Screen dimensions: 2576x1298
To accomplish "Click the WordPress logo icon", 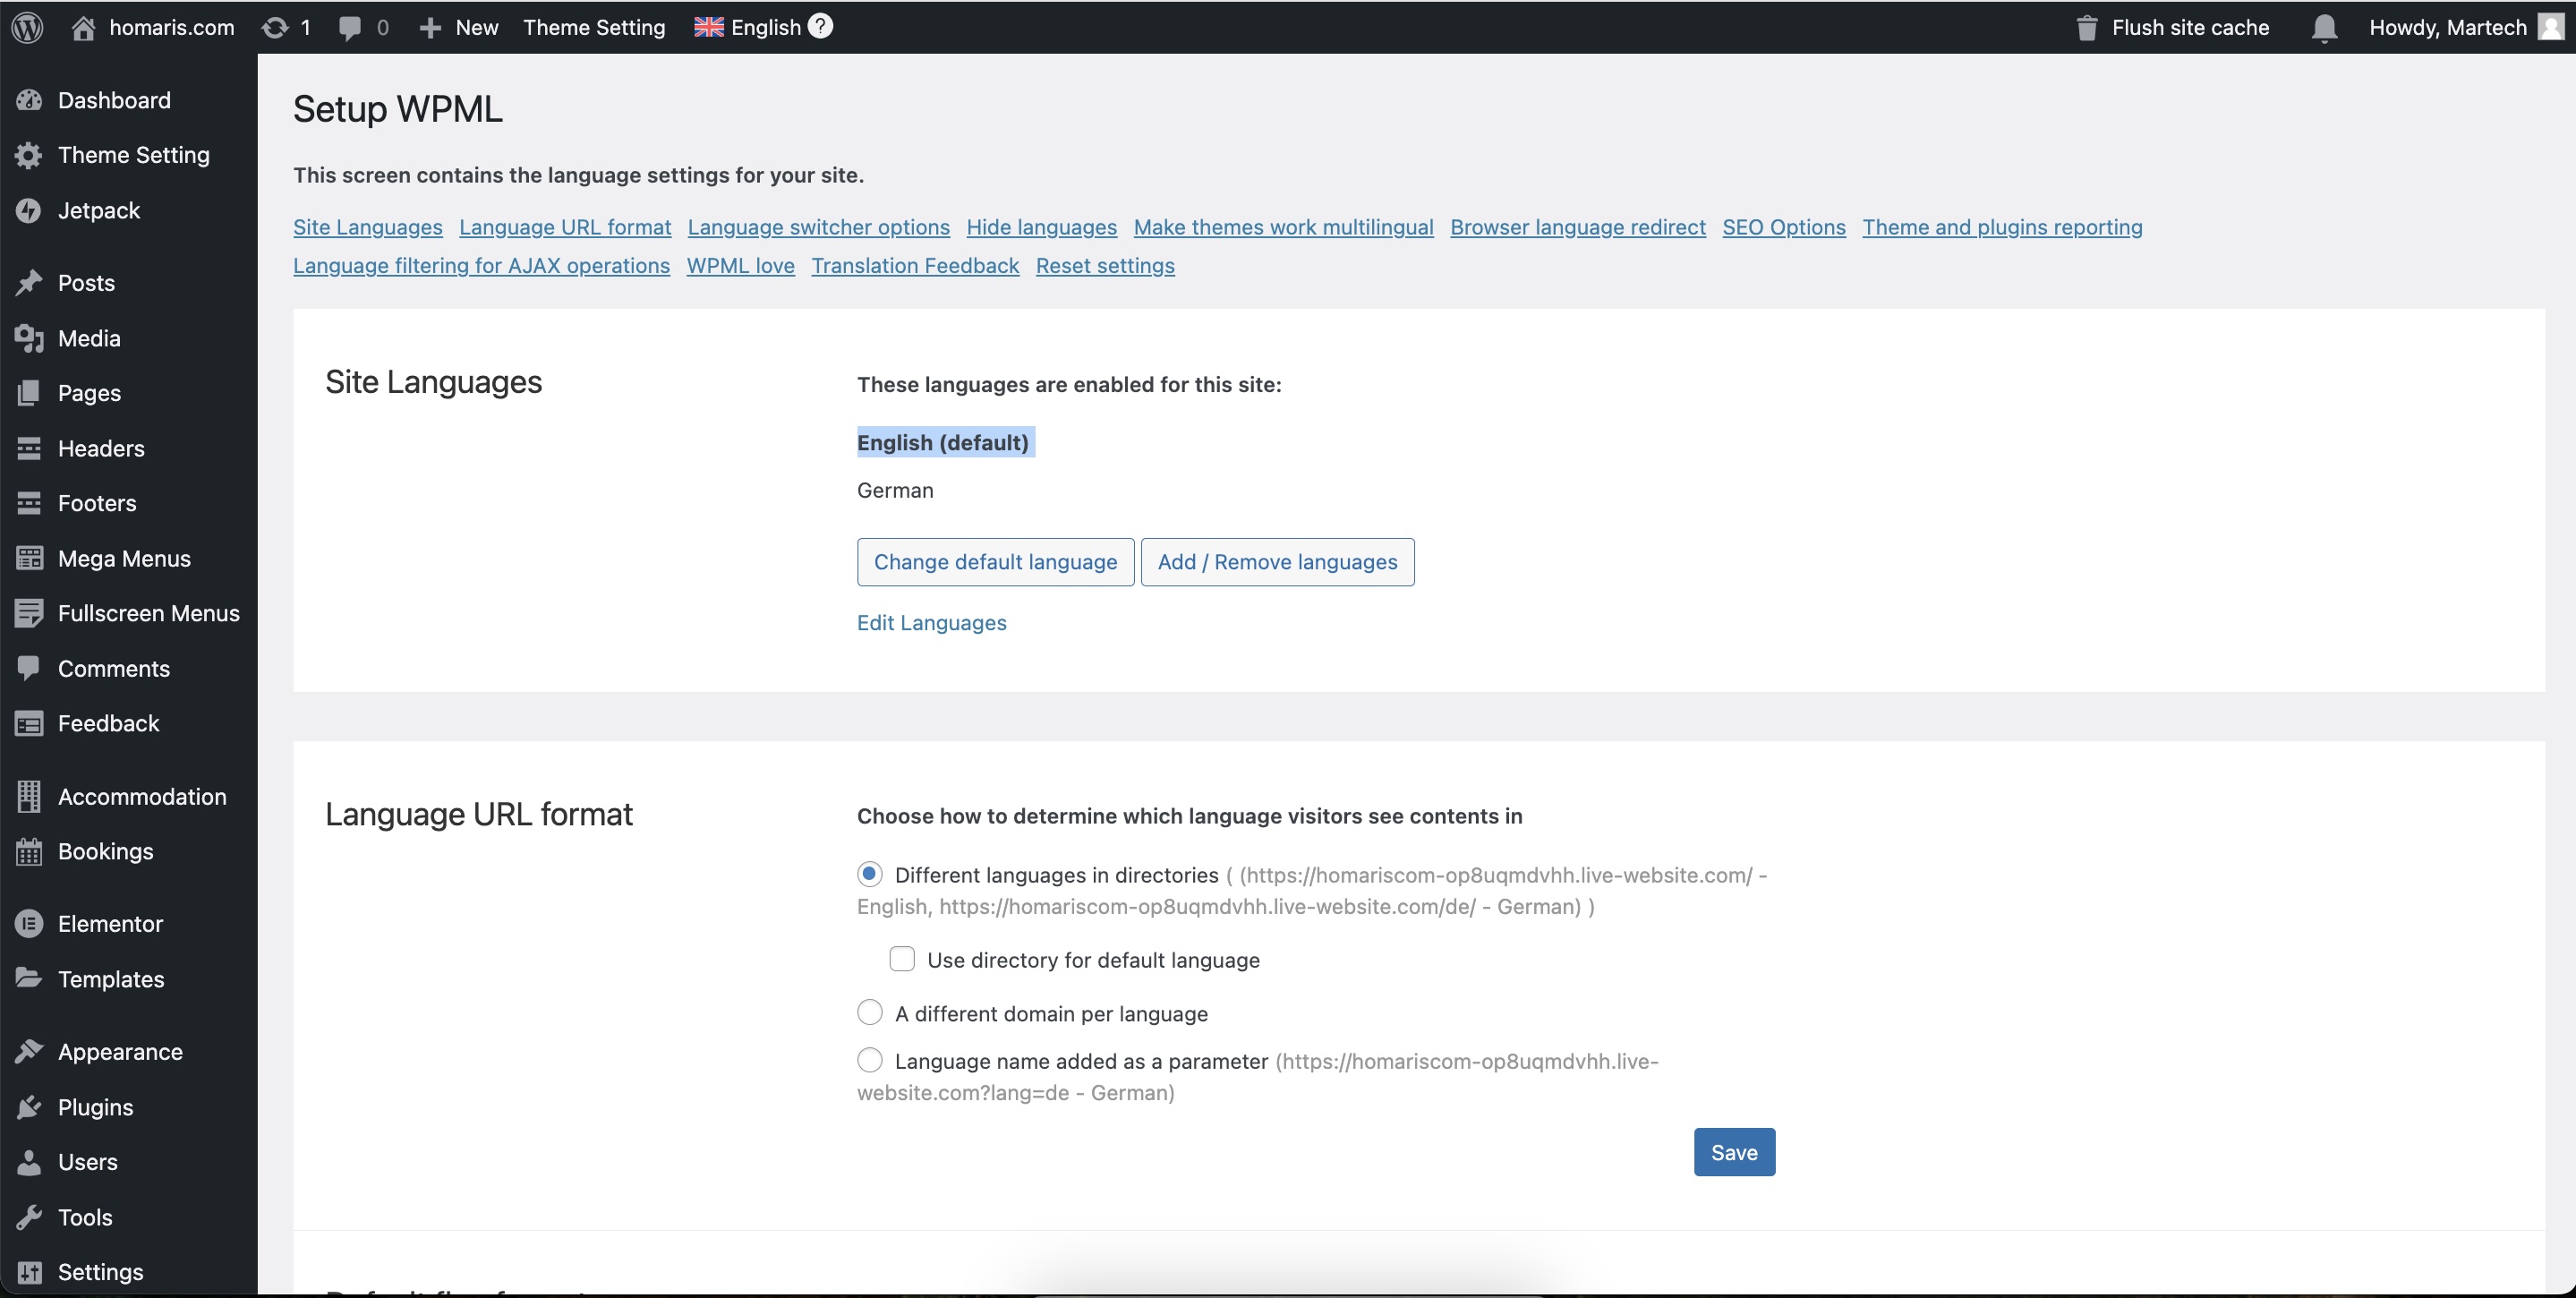I will [28, 27].
